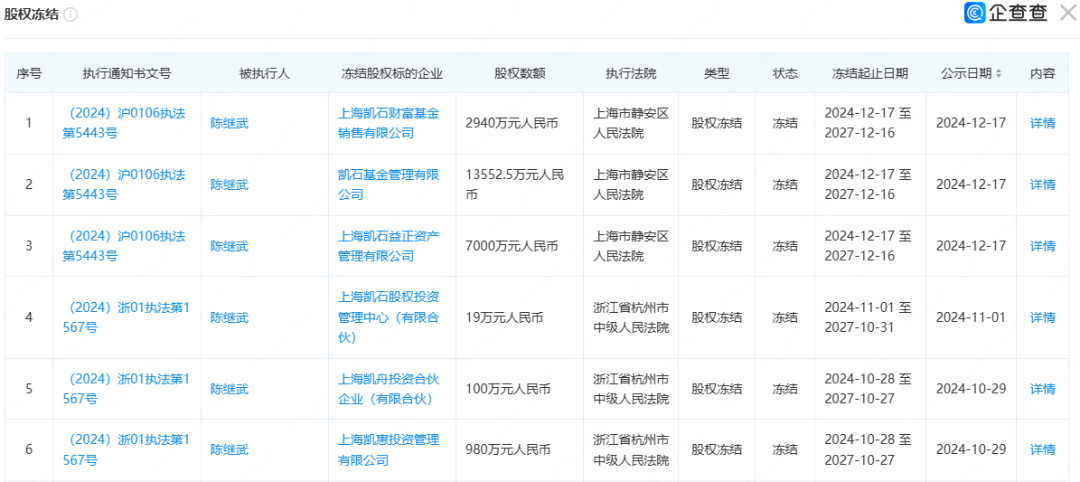Close the 股权冻结 panel with X
1080x482 pixels.
[x=1067, y=13]
